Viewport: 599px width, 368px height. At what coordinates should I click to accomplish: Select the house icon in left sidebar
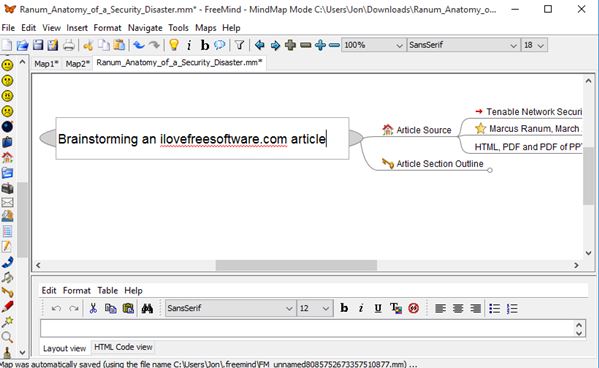pyautogui.click(x=7, y=157)
